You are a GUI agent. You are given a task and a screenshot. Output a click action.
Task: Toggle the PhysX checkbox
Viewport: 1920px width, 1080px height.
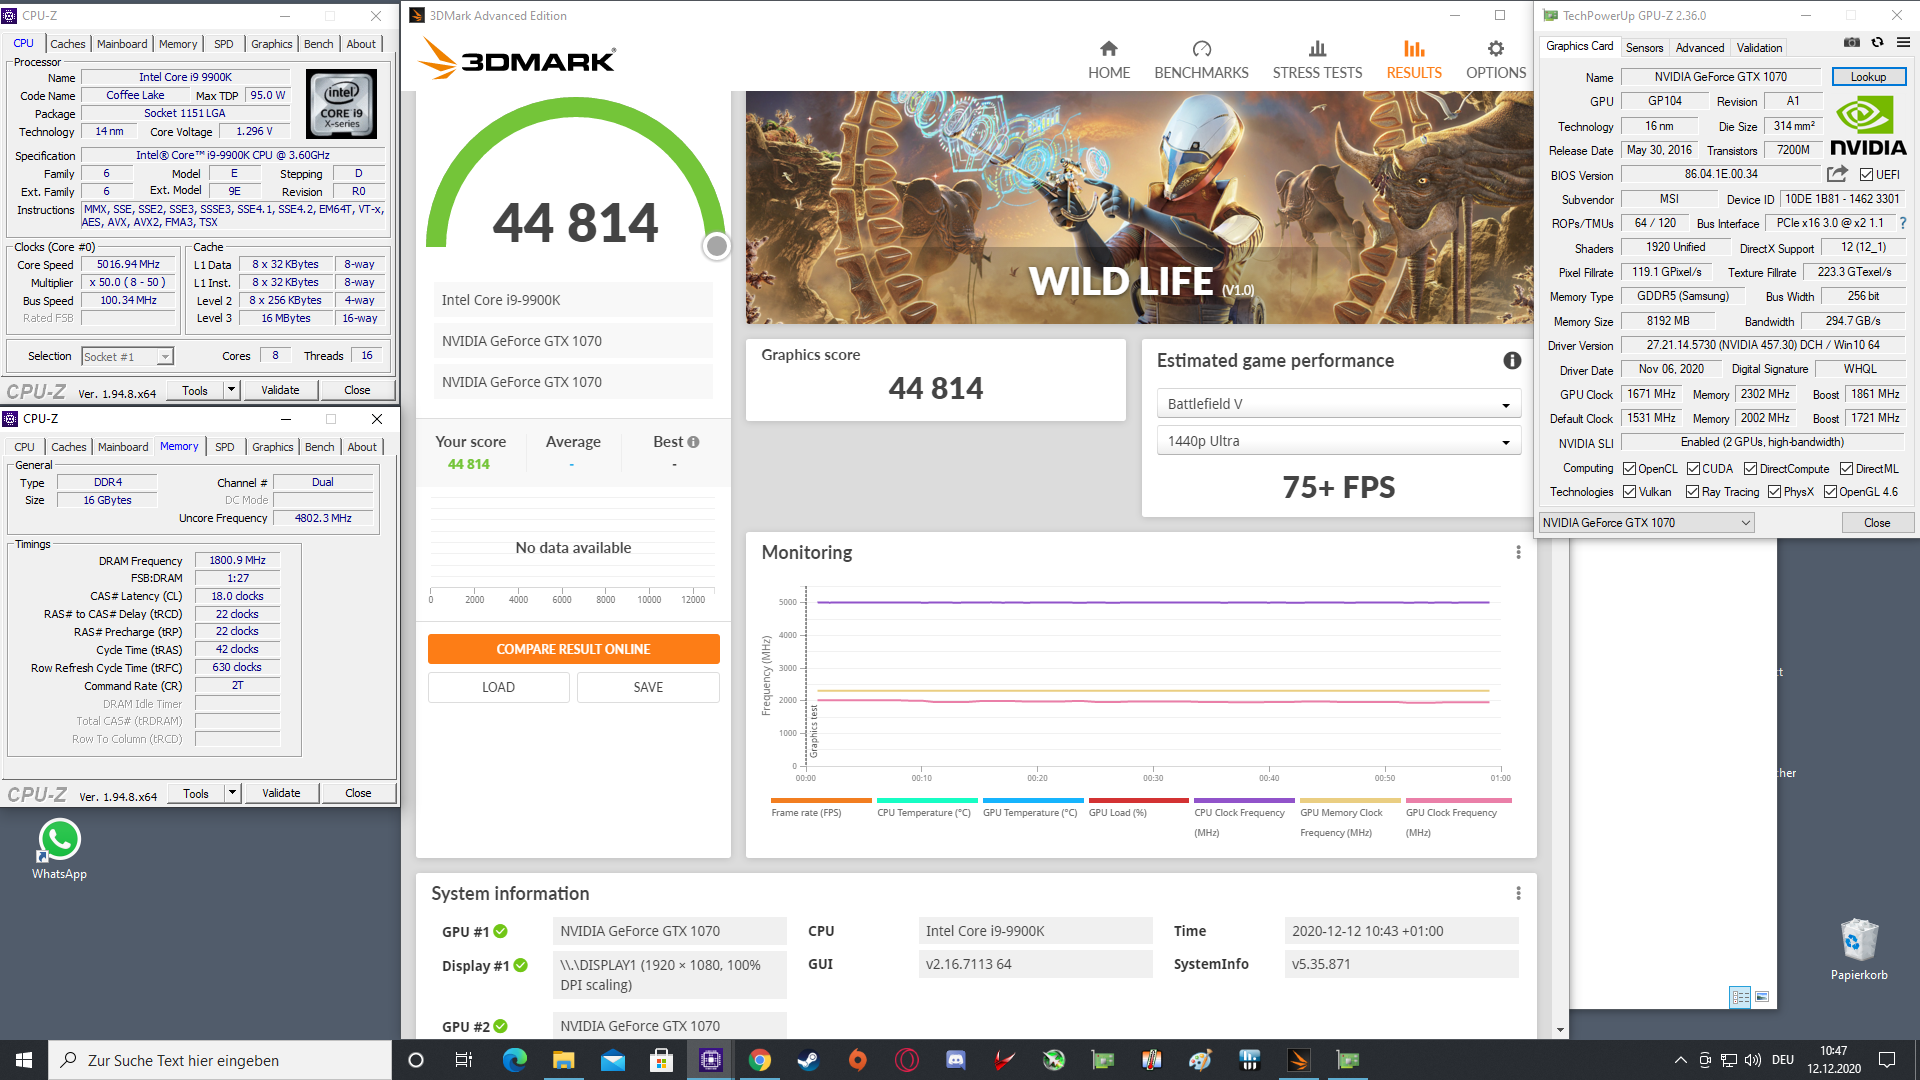coord(1774,492)
